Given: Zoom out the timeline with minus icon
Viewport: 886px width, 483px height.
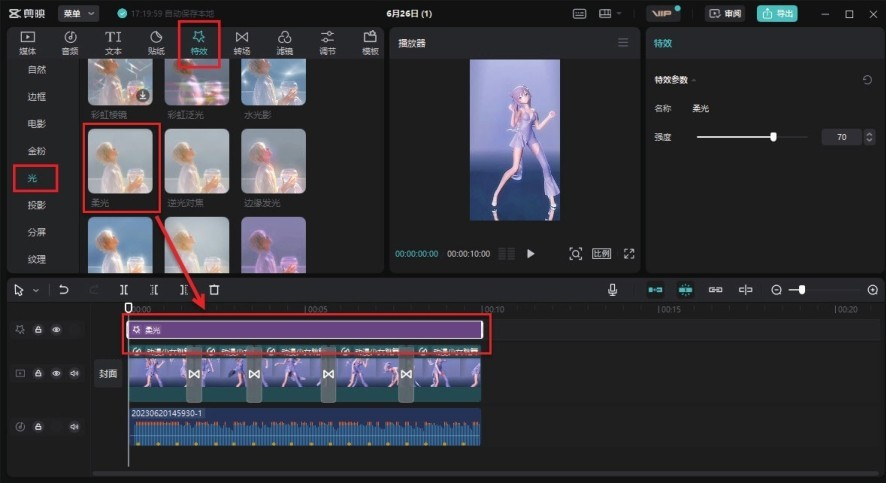Looking at the screenshot, I should [776, 290].
